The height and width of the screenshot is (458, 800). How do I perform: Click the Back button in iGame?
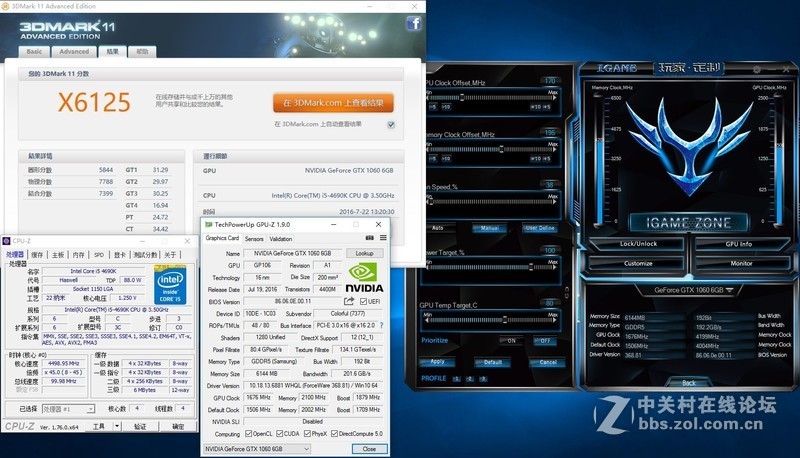click(x=689, y=383)
